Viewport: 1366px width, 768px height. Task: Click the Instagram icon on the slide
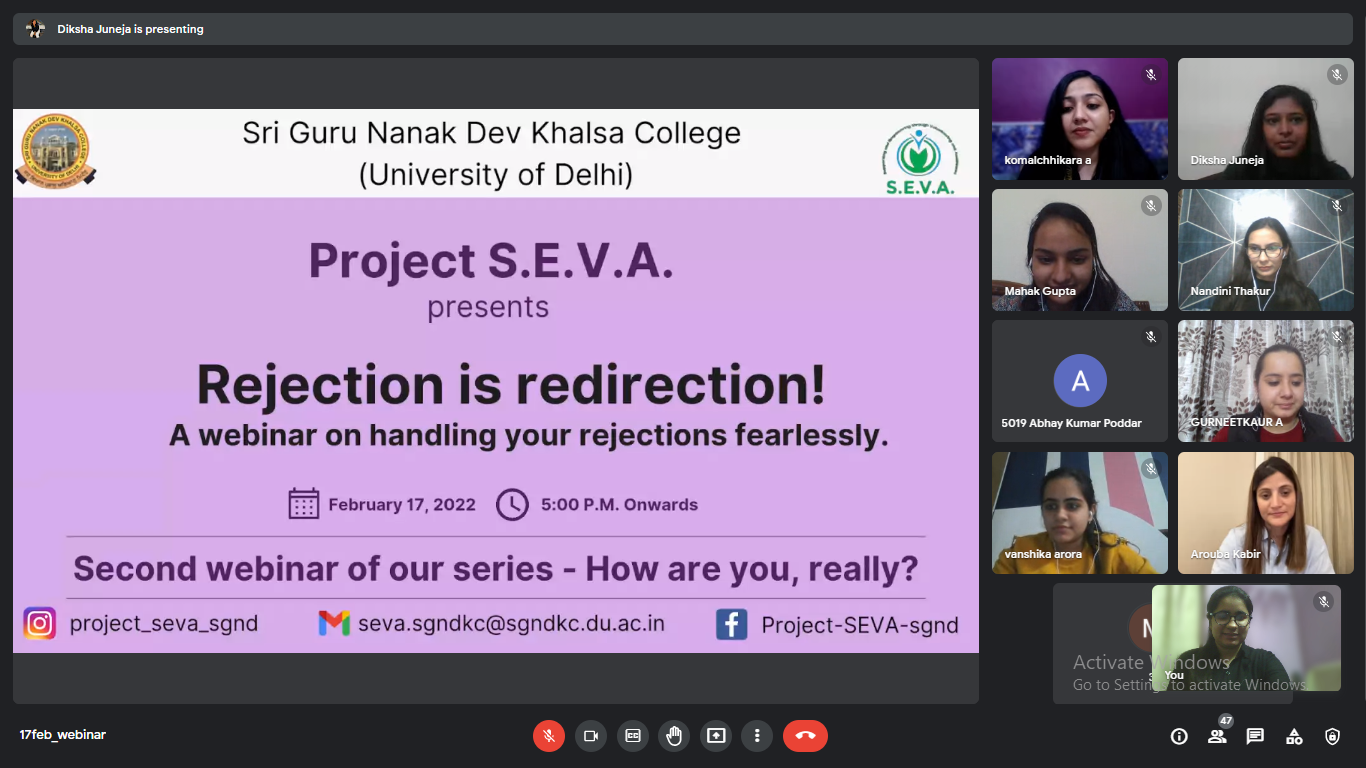click(x=40, y=623)
